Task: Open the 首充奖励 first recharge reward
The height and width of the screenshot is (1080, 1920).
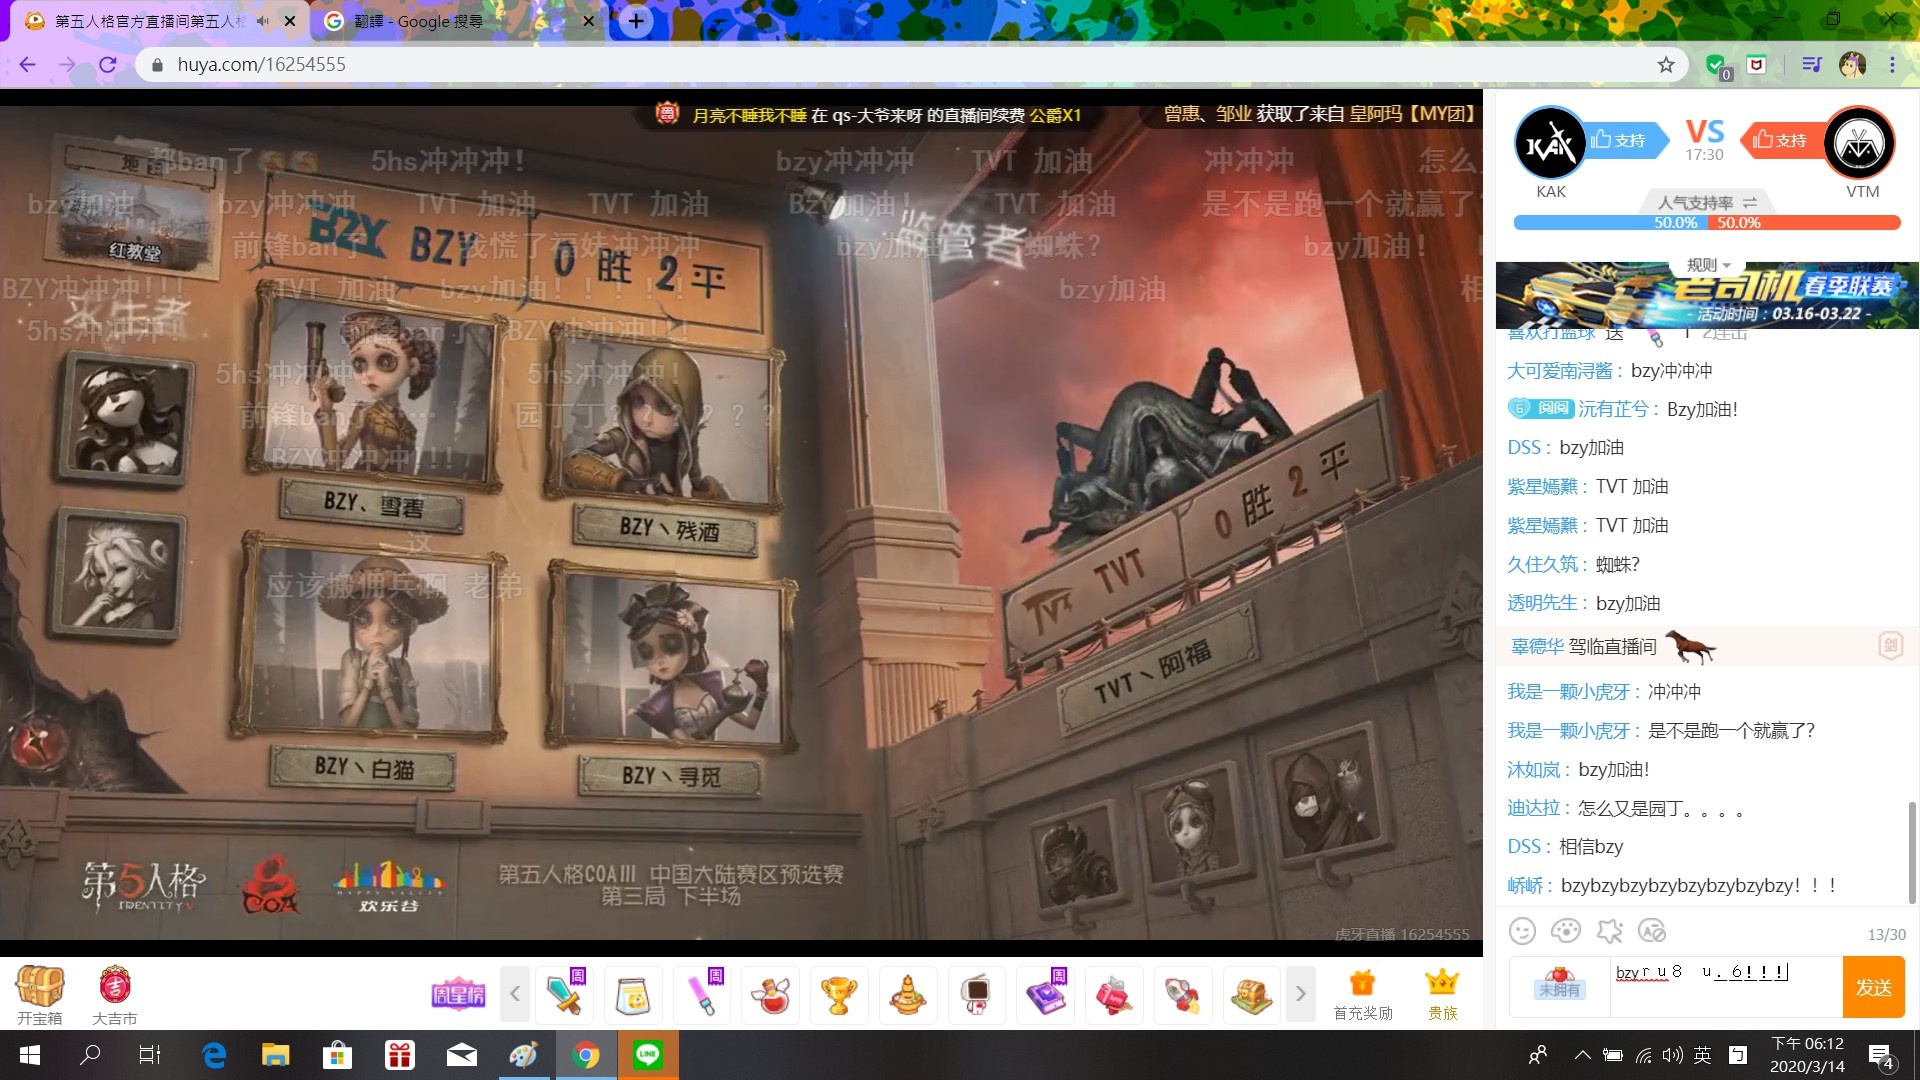Action: 1363,994
